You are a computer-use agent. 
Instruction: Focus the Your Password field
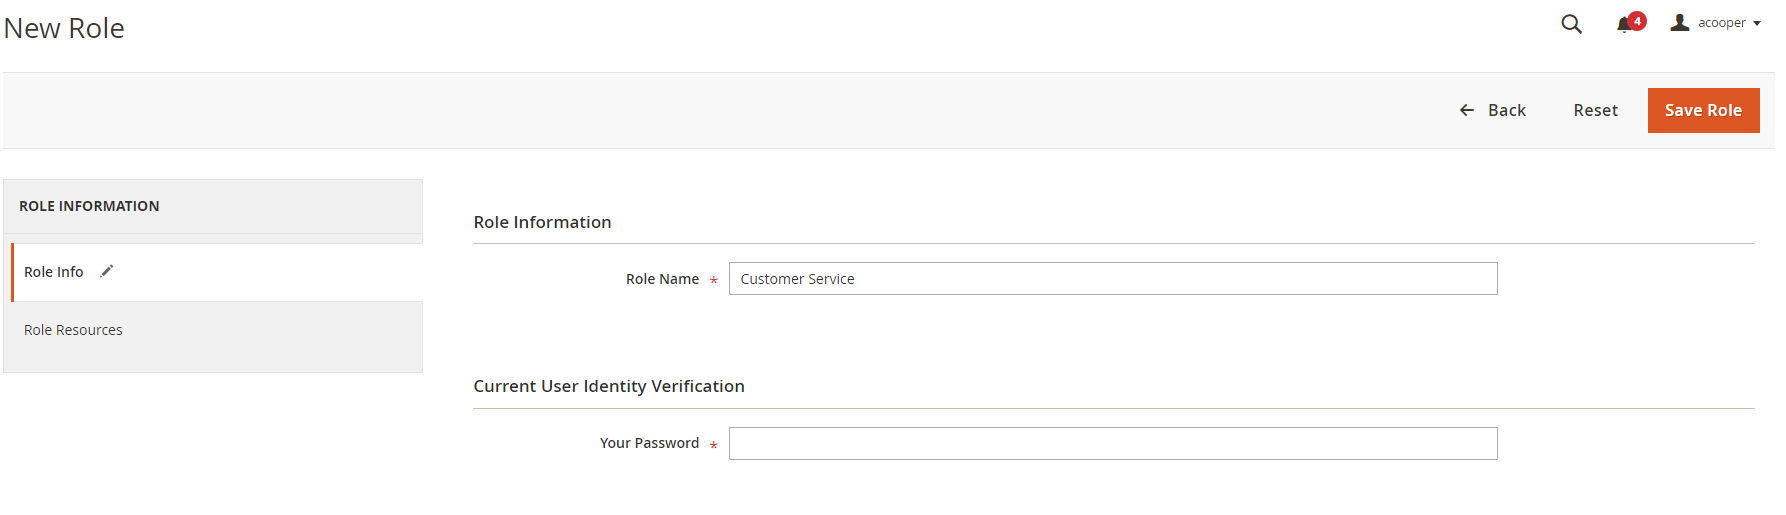pyautogui.click(x=1112, y=444)
